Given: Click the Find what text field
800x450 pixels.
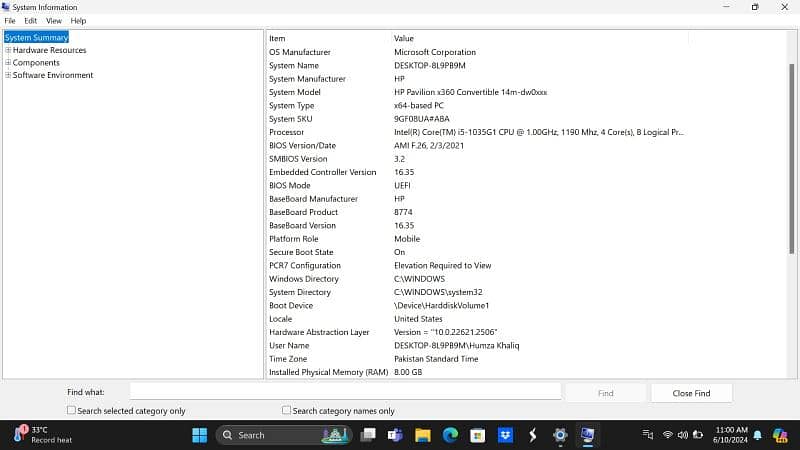Looking at the screenshot, I should [345, 393].
